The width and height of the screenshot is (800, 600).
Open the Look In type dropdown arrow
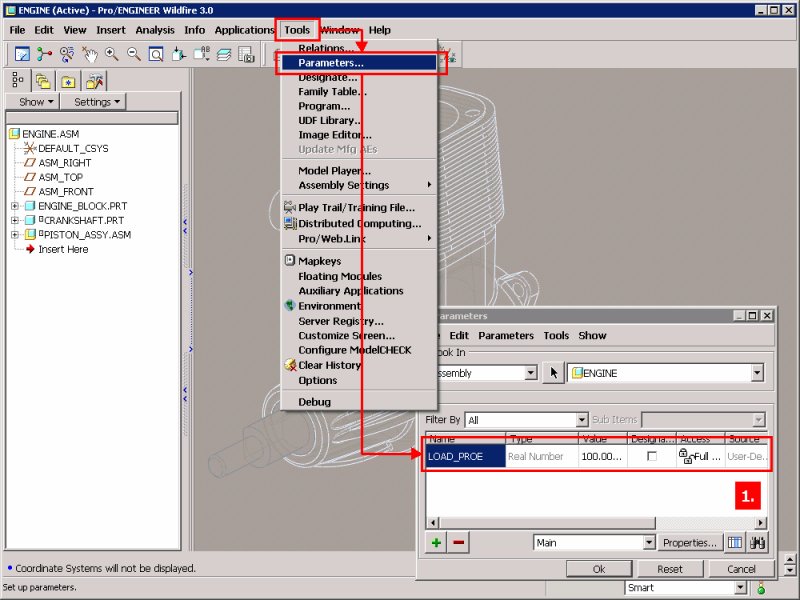531,373
